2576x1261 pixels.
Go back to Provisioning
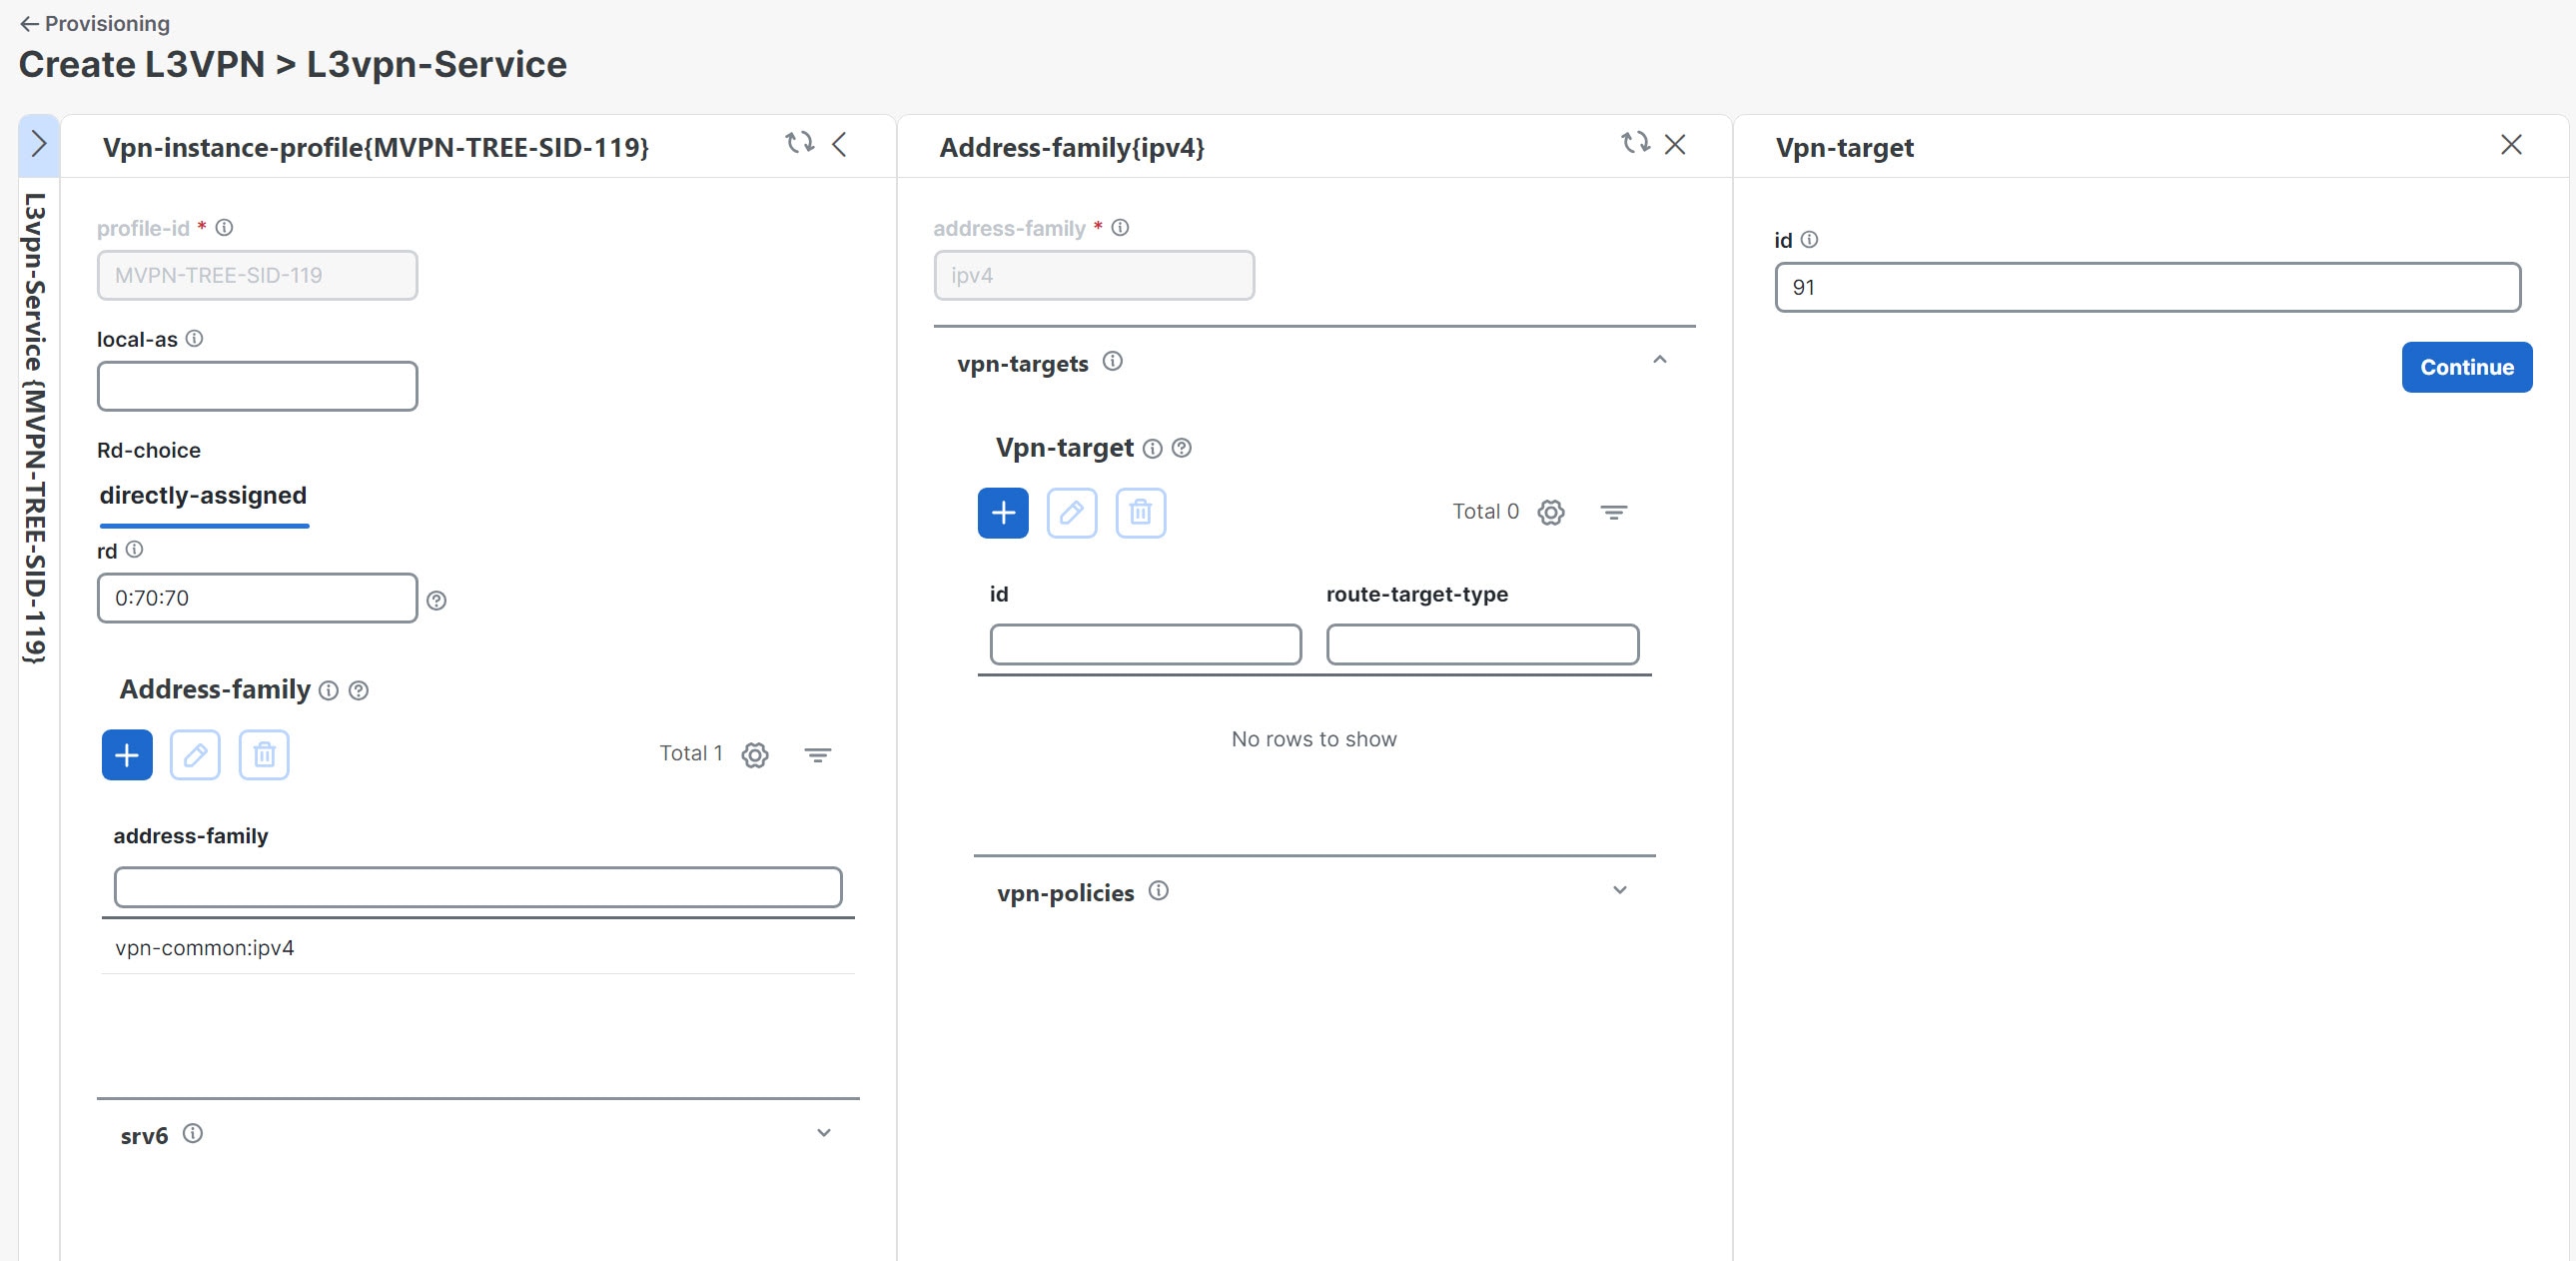point(94,23)
